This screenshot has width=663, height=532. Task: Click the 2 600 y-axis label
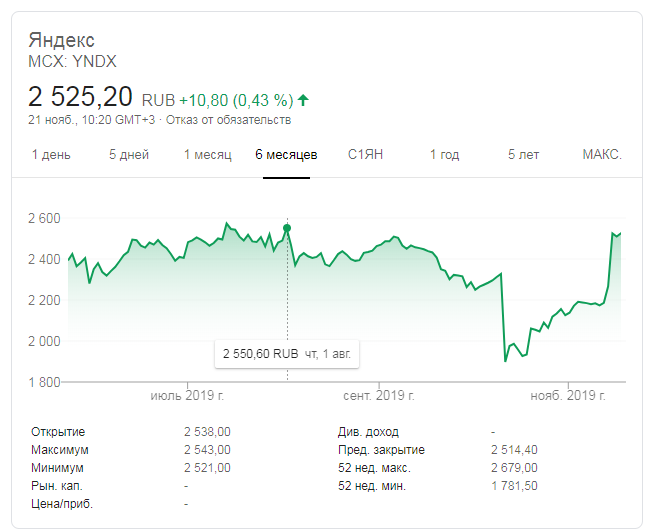43,218
